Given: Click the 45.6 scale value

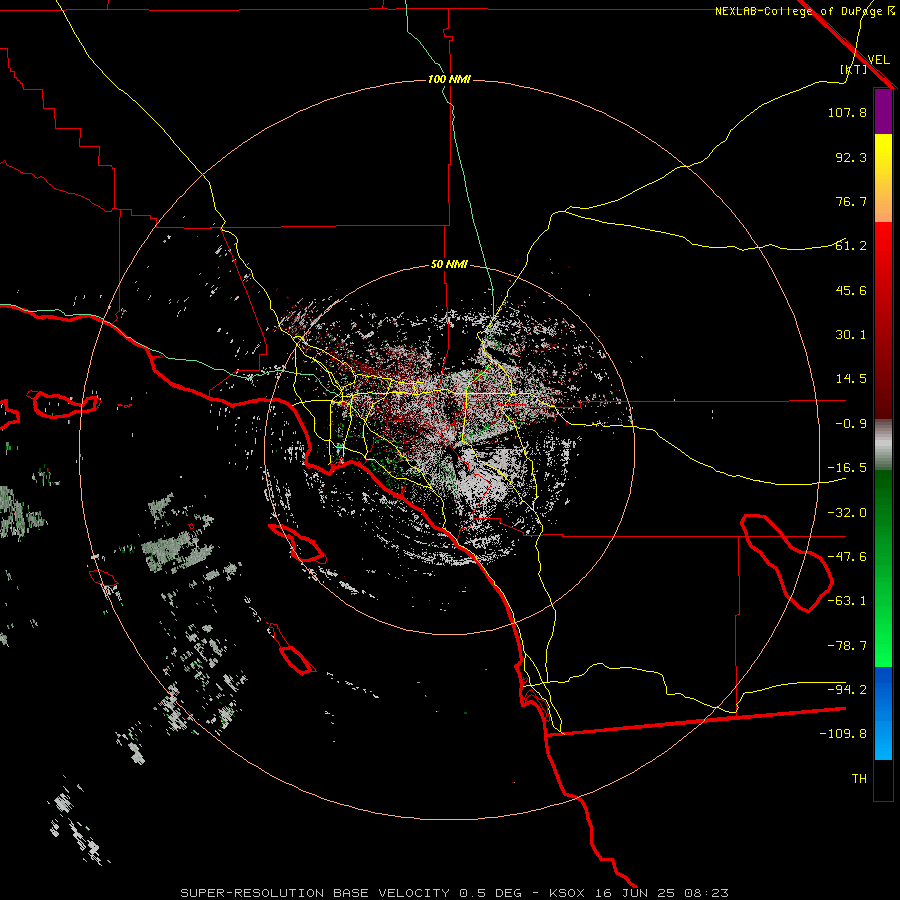Looking at the screenshot, I should [x=851, y=290].
